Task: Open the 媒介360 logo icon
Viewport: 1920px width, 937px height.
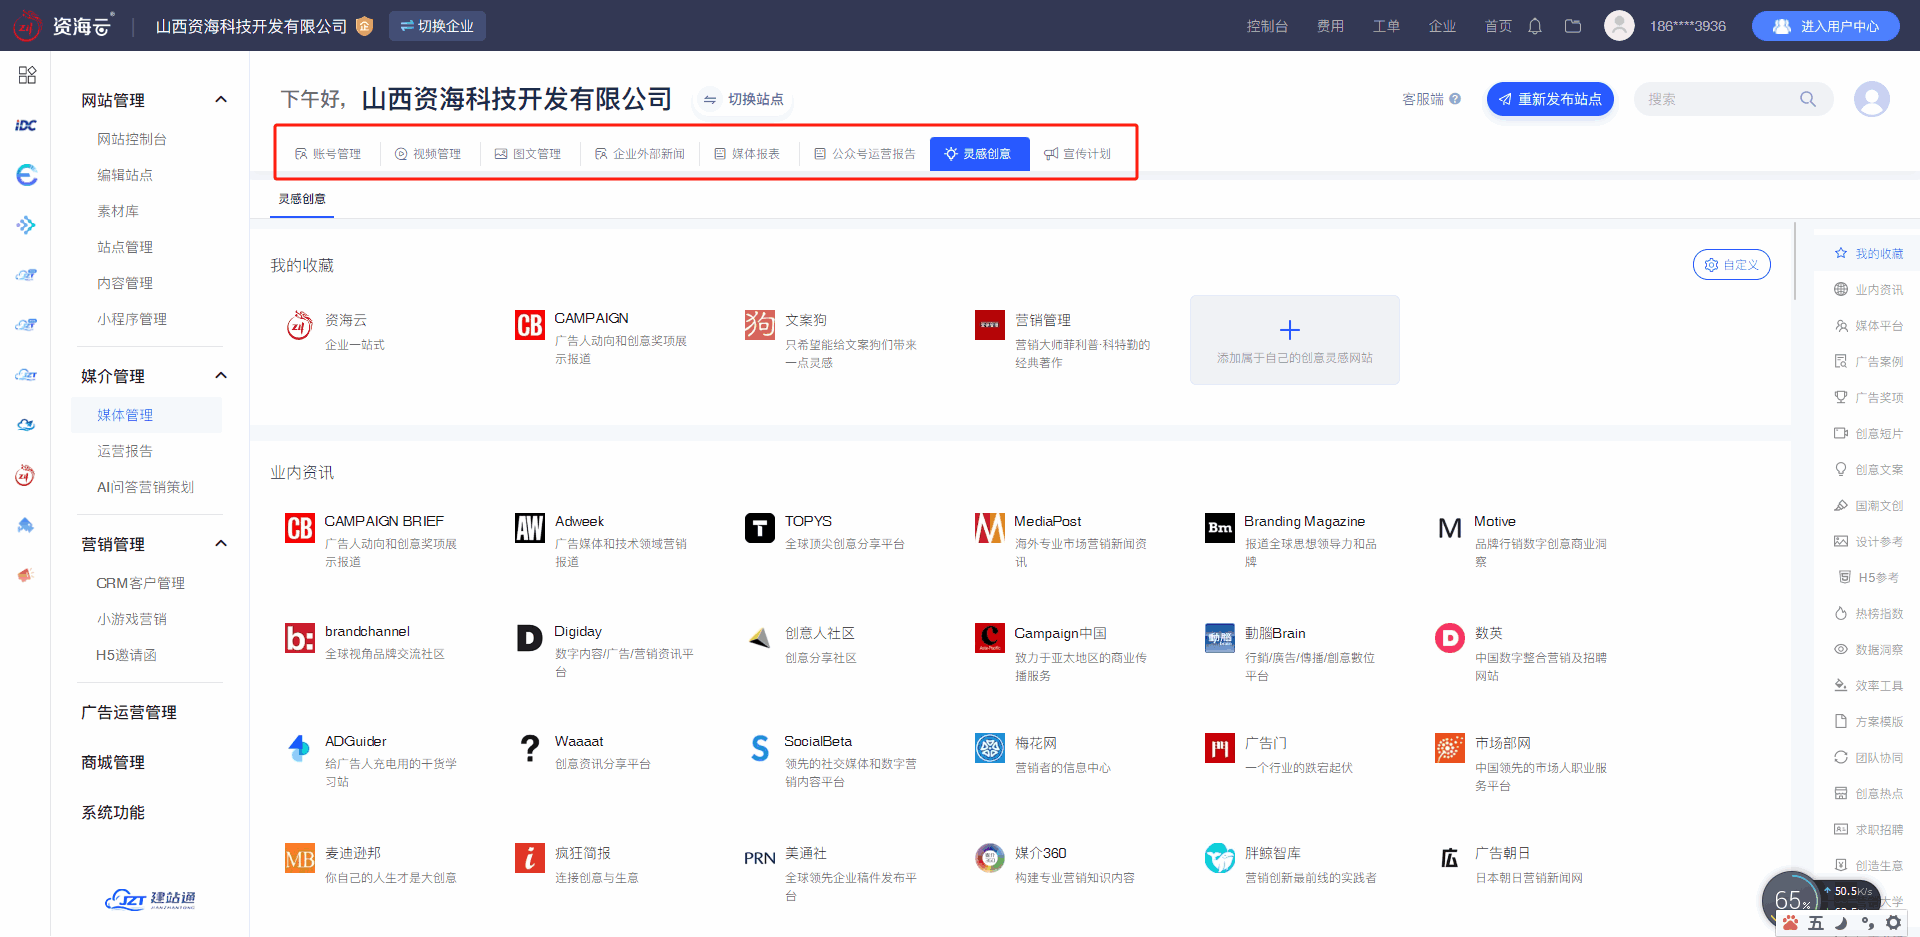Action: (990, 857)
